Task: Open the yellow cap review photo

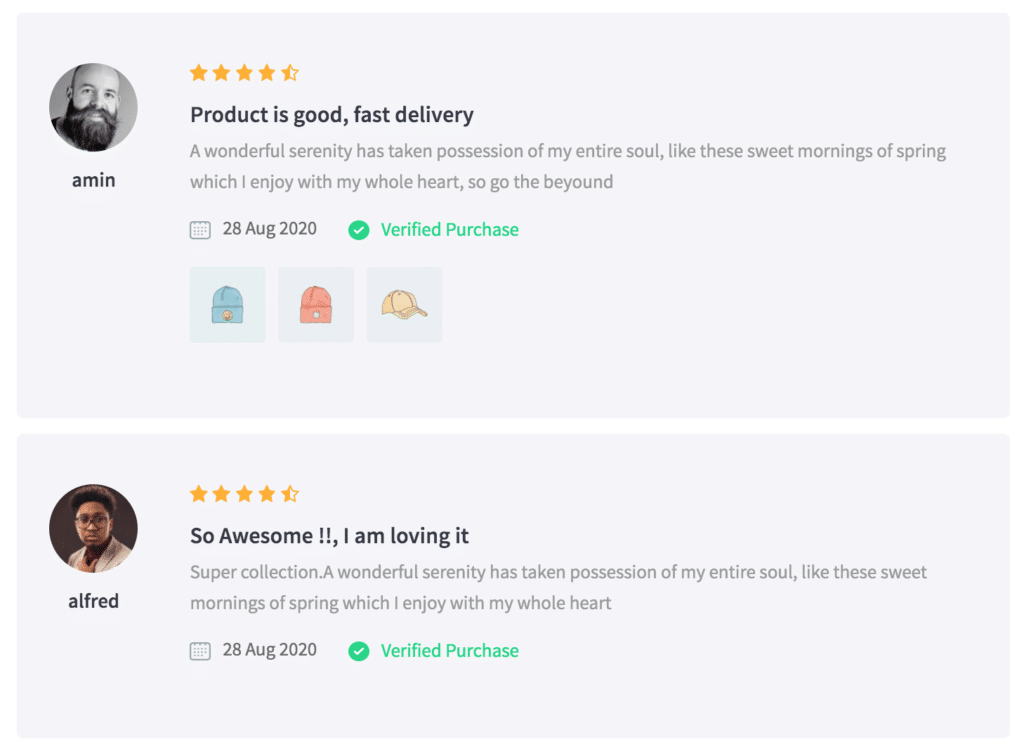Action: click(x=404, y=305)
